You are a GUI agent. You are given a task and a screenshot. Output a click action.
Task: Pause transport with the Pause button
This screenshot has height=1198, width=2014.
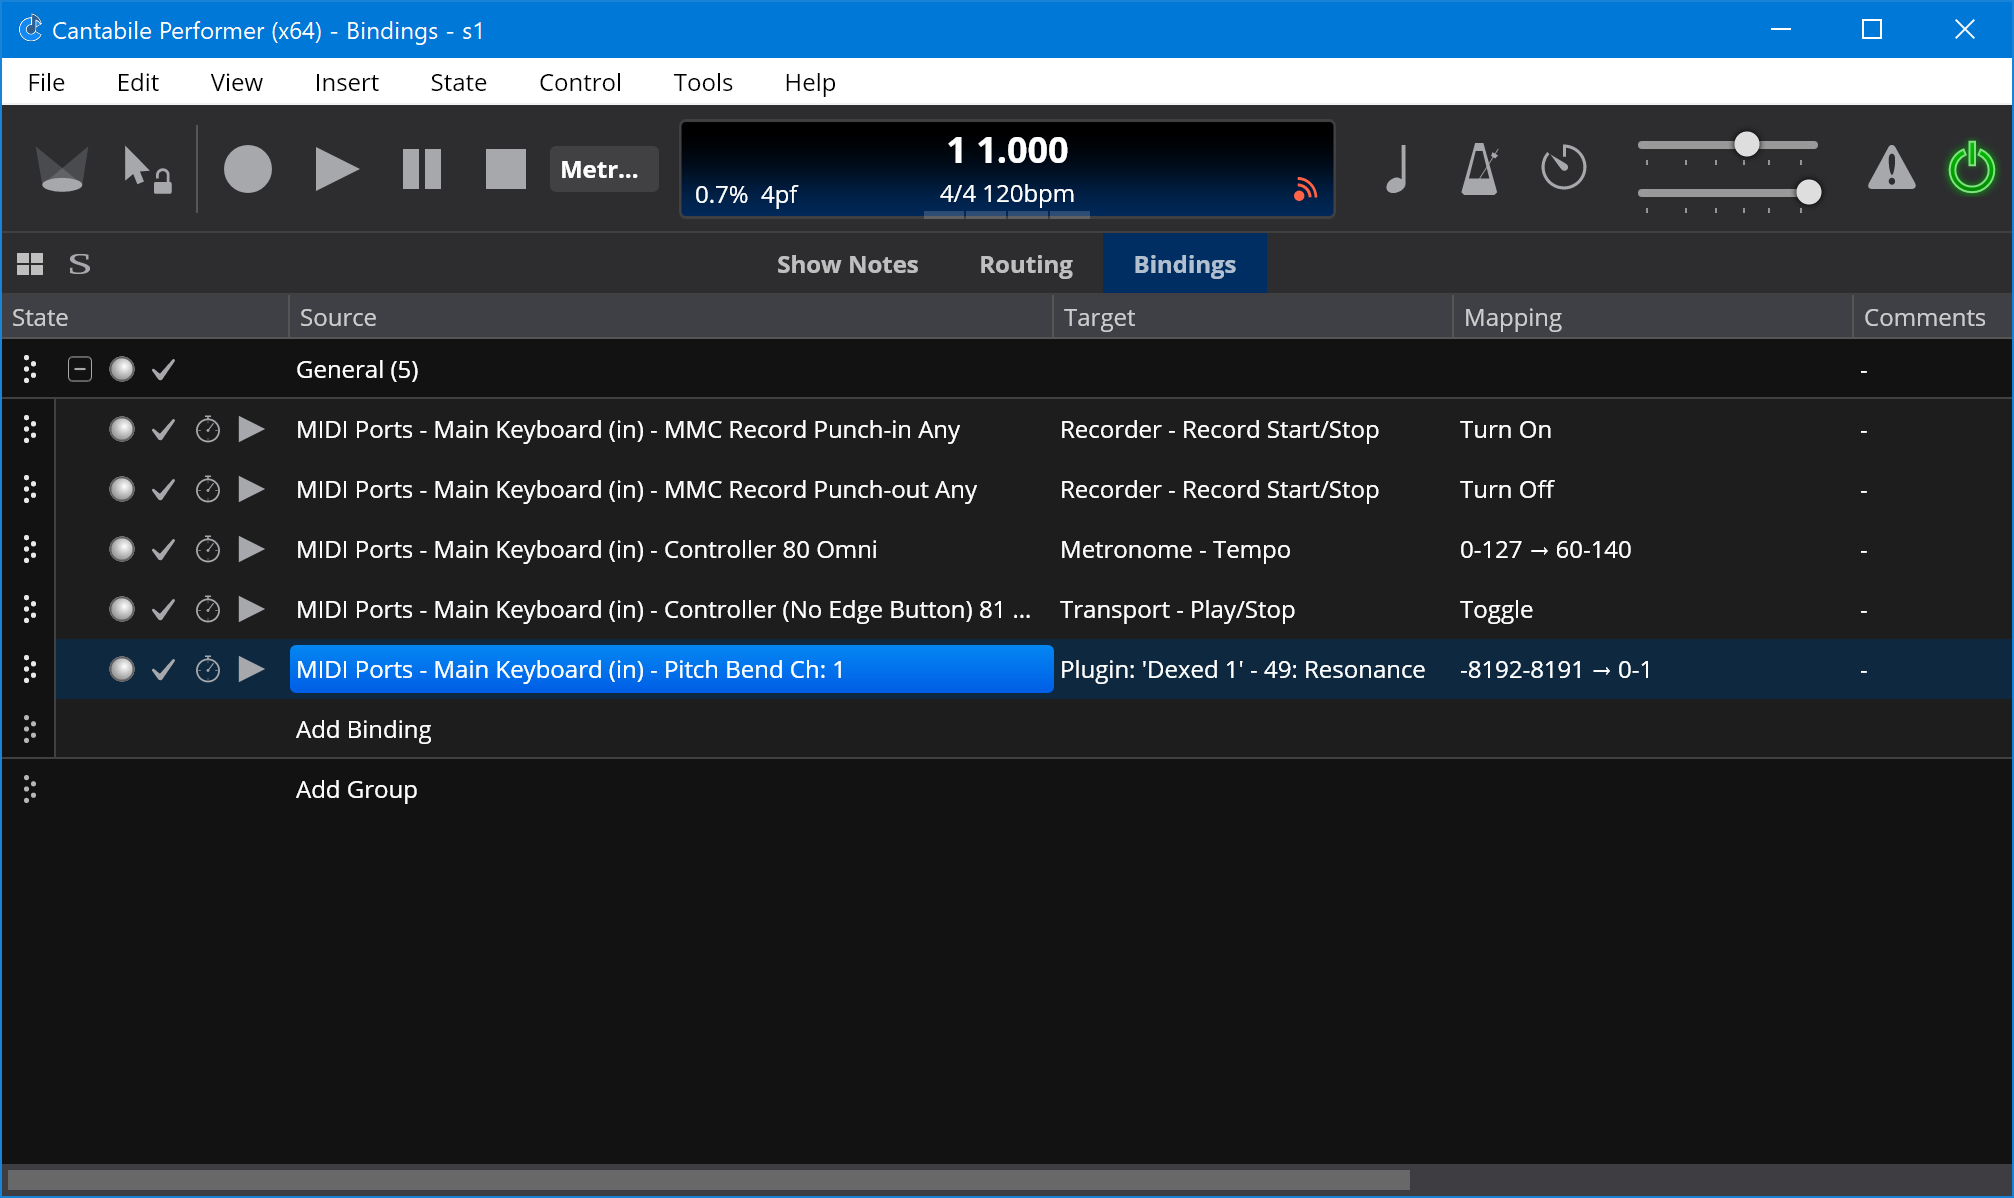tap(422, 169)
